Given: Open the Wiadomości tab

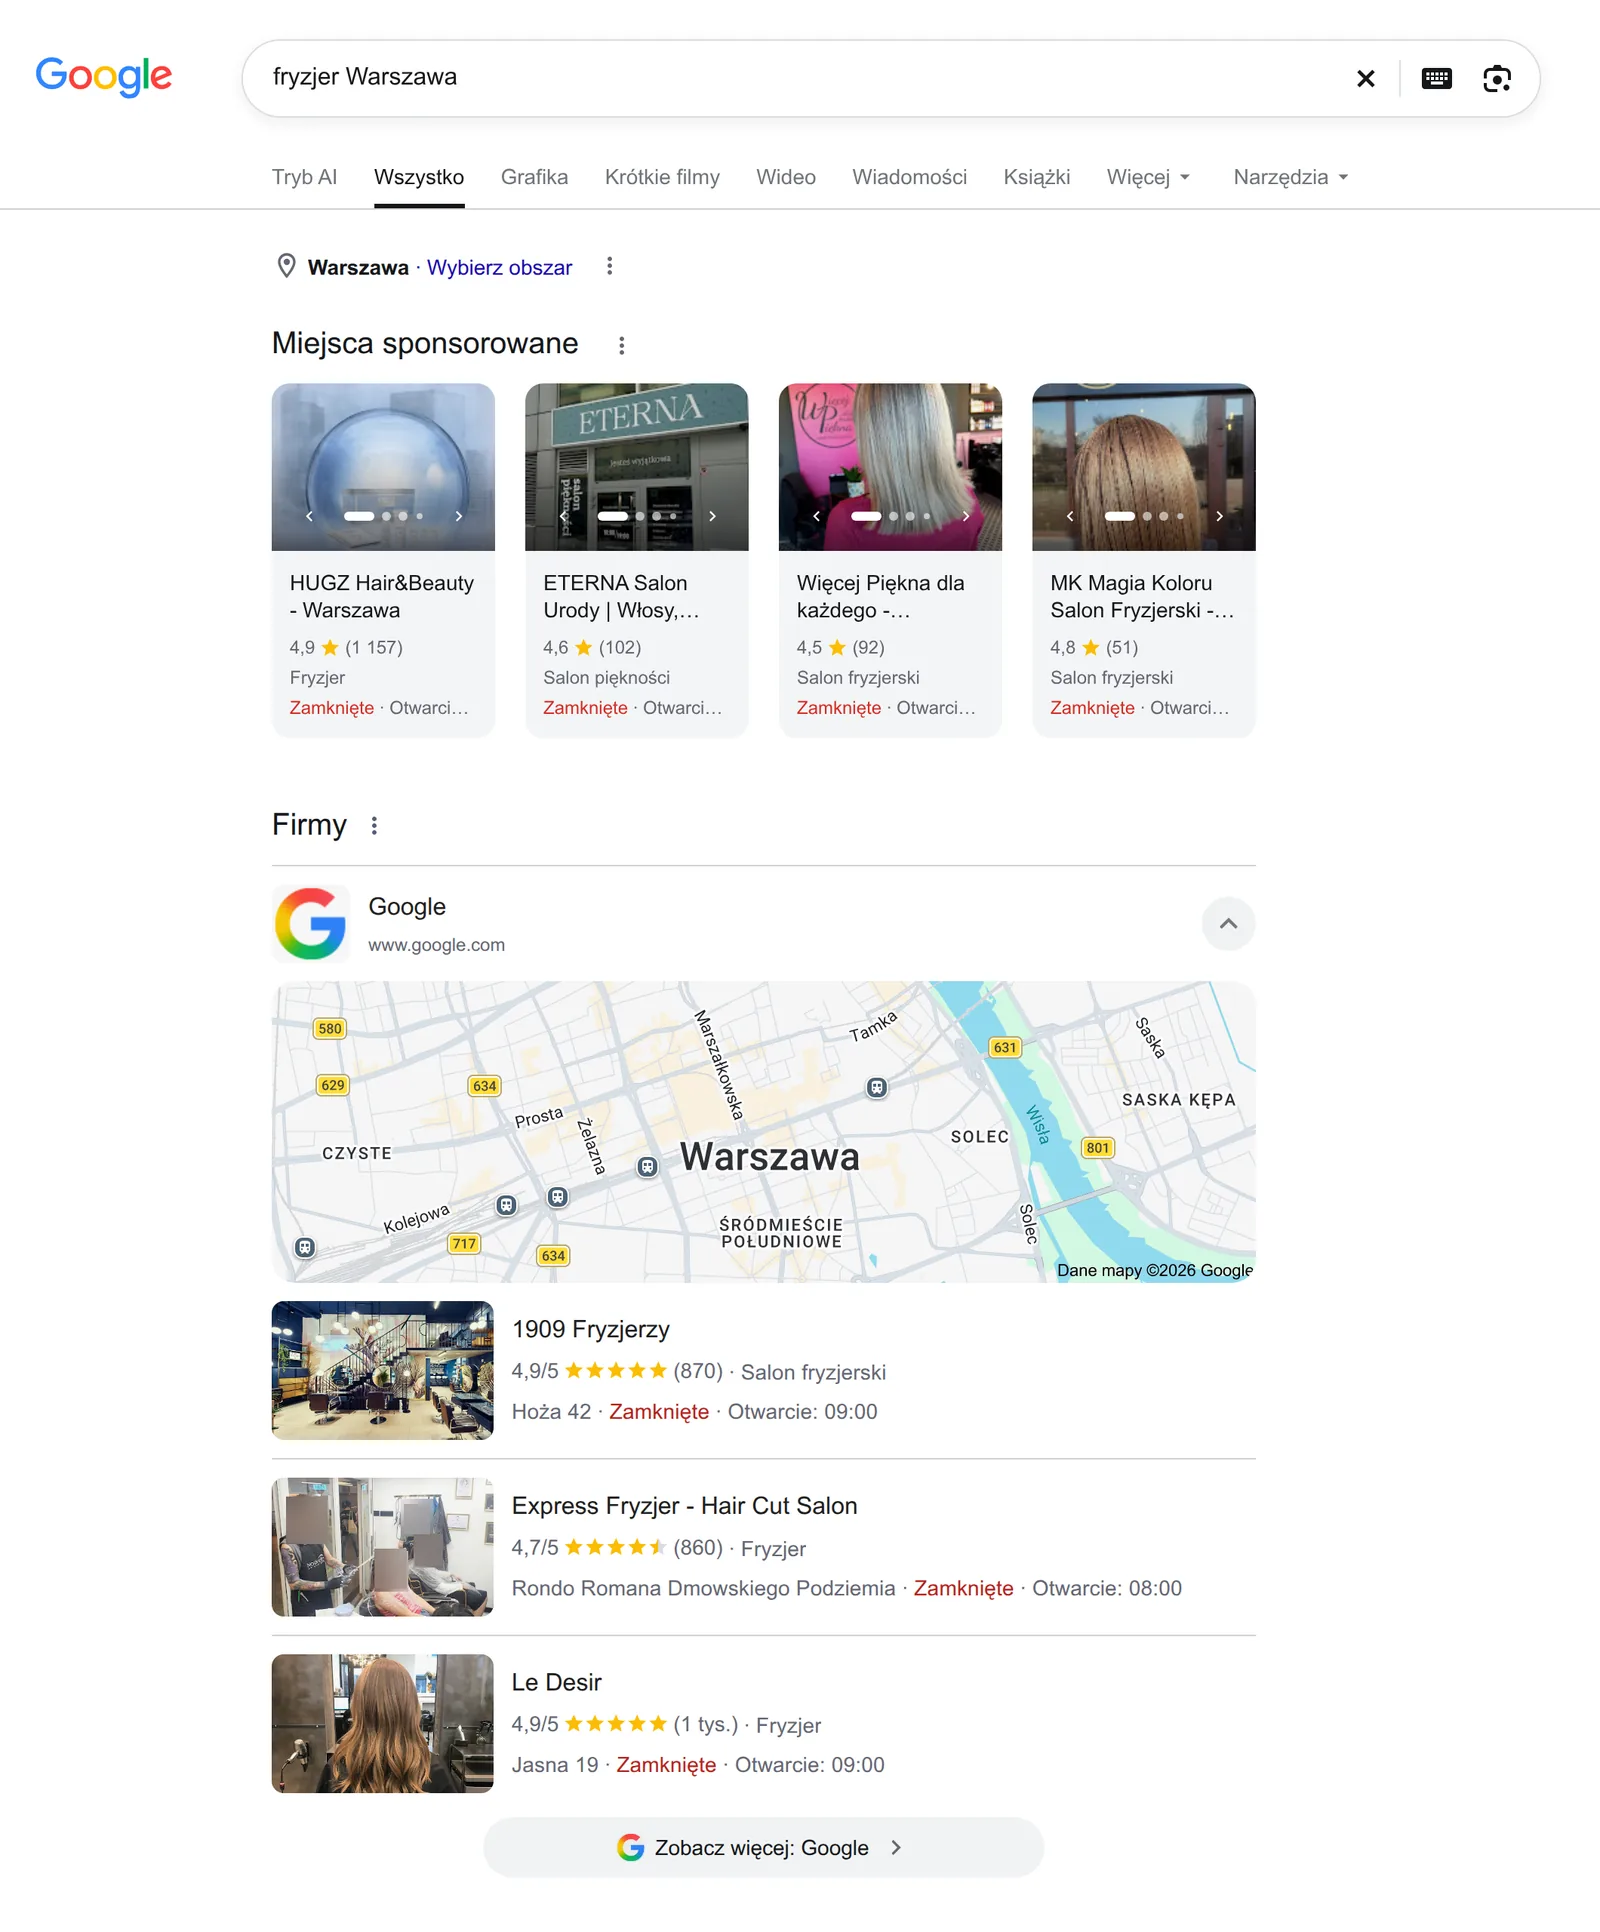Looking at the screenshot, I should click(x=910, y=177).
